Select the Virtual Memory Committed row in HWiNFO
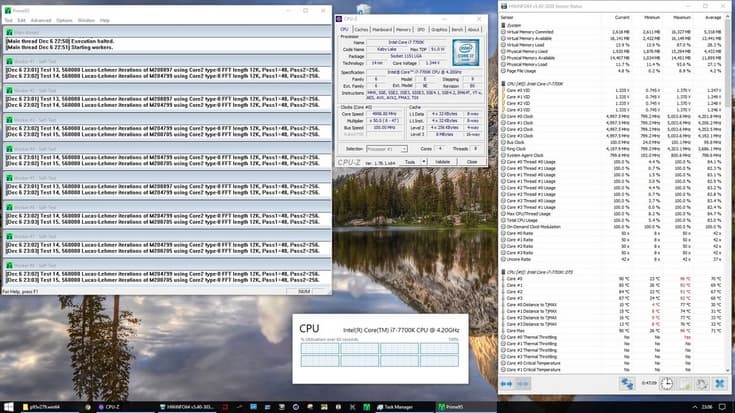Screen dimensions: 735x413 coord(612,32)
